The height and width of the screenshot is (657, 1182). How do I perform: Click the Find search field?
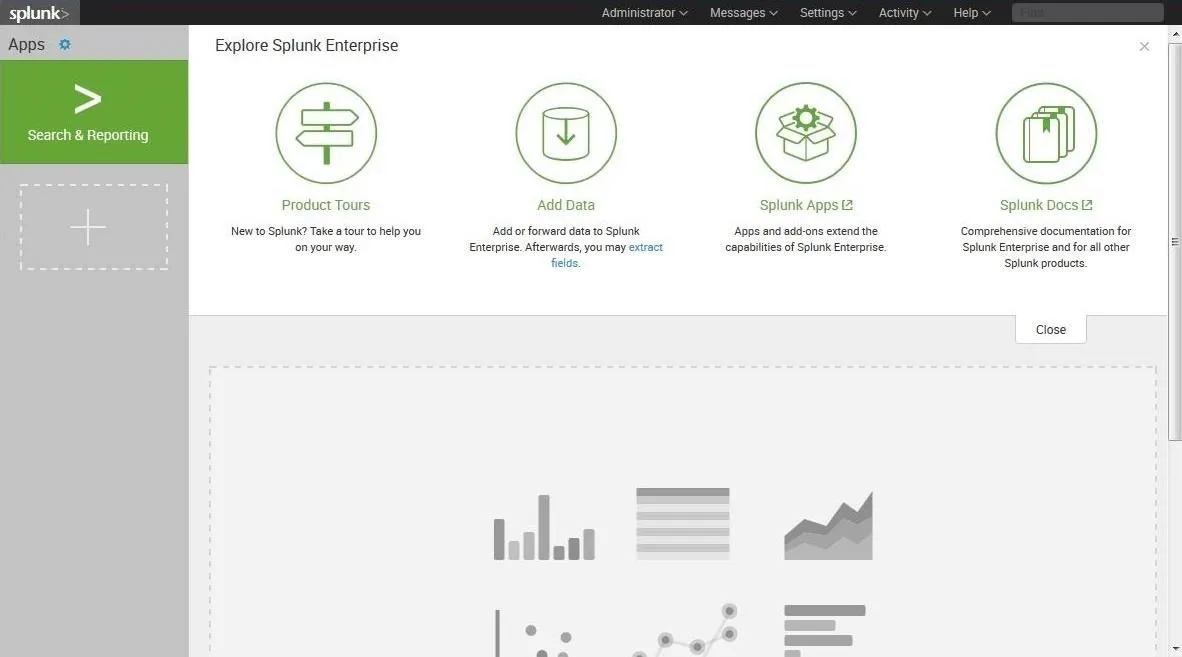tap(1088, 13)
